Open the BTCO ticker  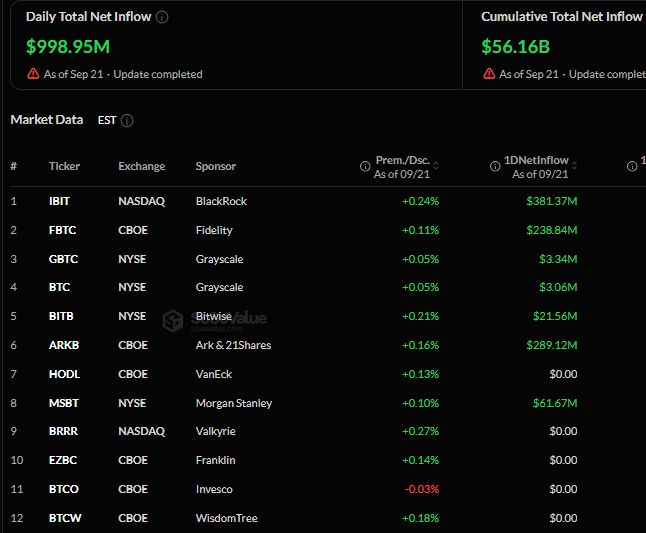coord(64,489)
